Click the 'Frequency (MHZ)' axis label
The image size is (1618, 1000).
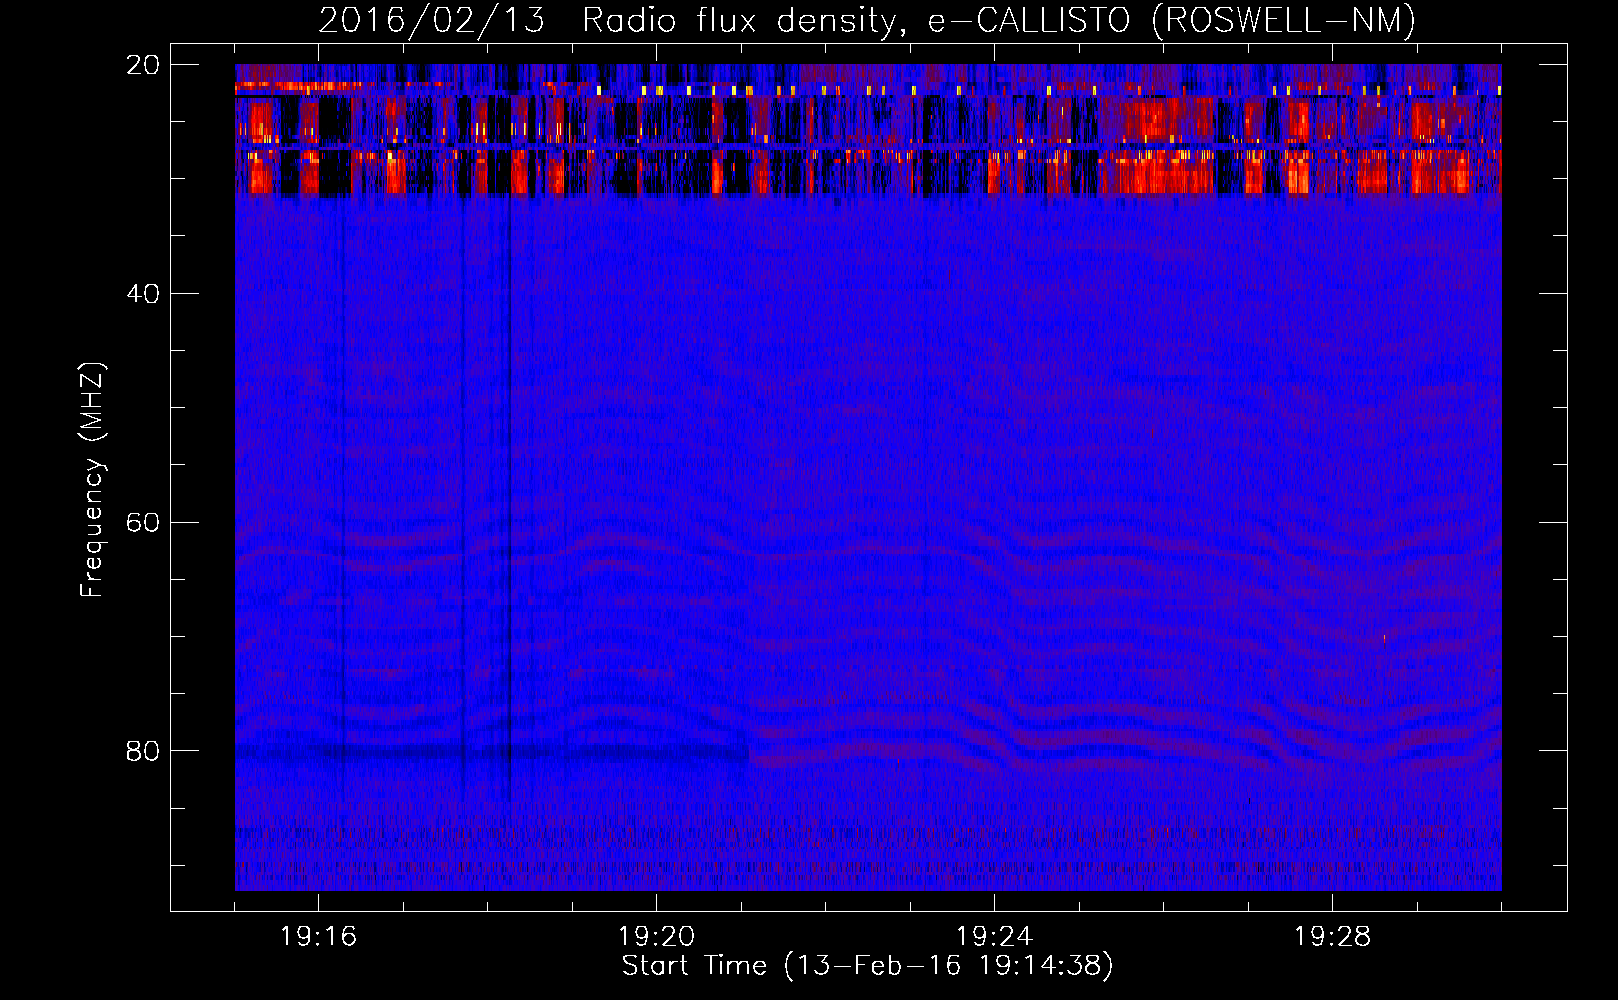tap(92, 479)
